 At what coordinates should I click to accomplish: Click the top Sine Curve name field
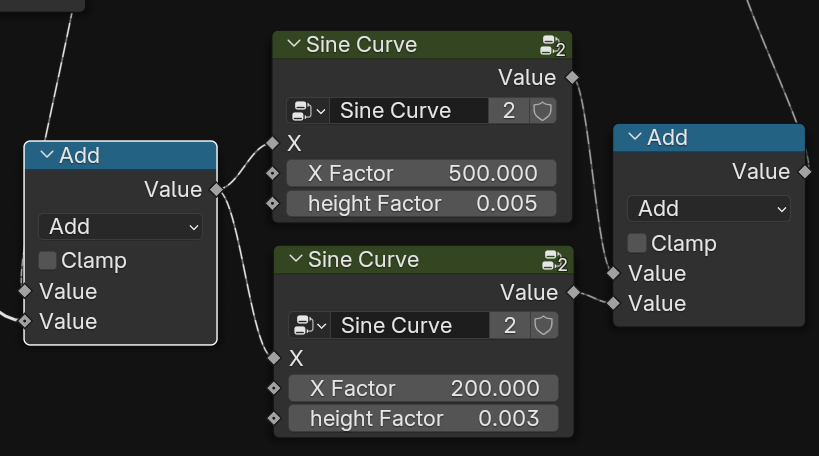click(x=409, y=111)
